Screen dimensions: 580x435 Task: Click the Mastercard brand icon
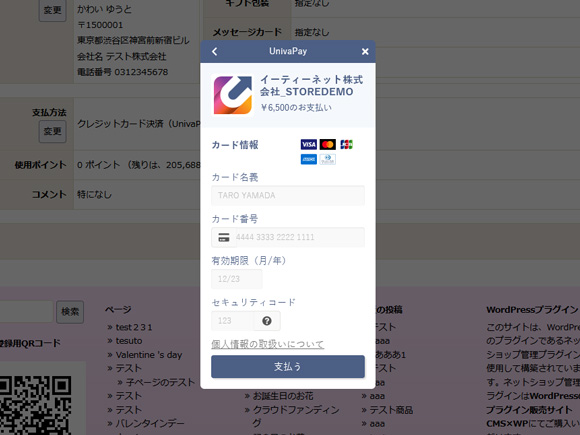328,144
